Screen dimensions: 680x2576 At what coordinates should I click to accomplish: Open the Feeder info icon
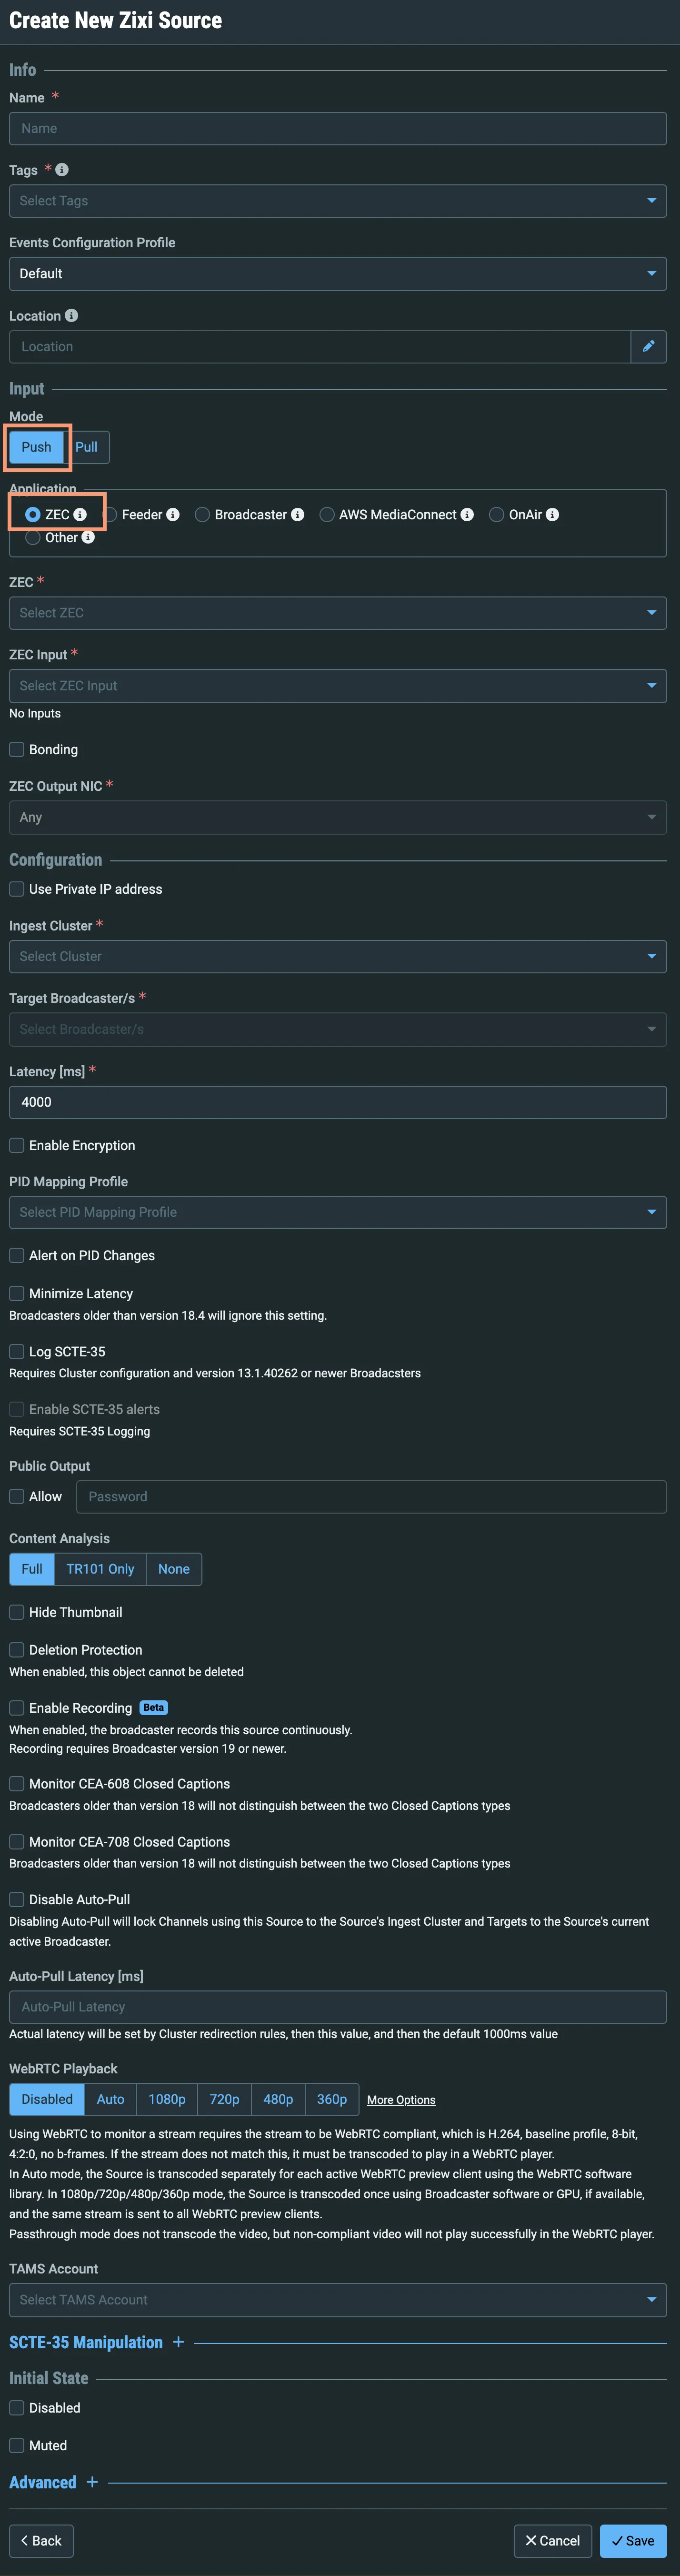173,515
